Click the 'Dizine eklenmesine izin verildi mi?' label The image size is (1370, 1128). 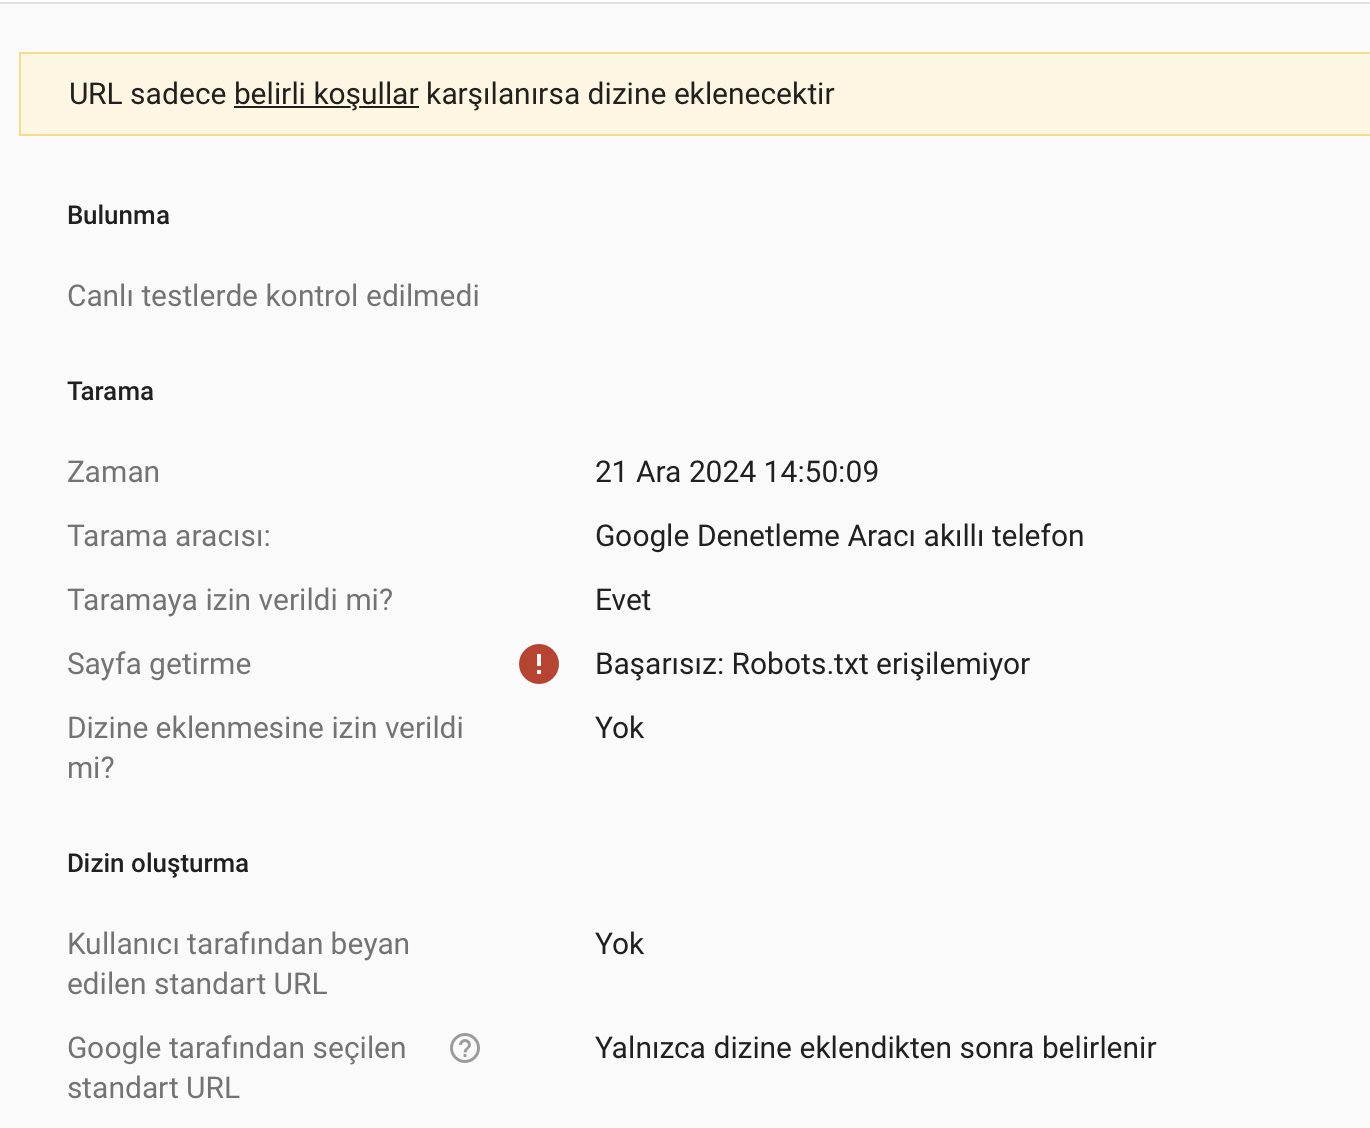coord(265,748)
